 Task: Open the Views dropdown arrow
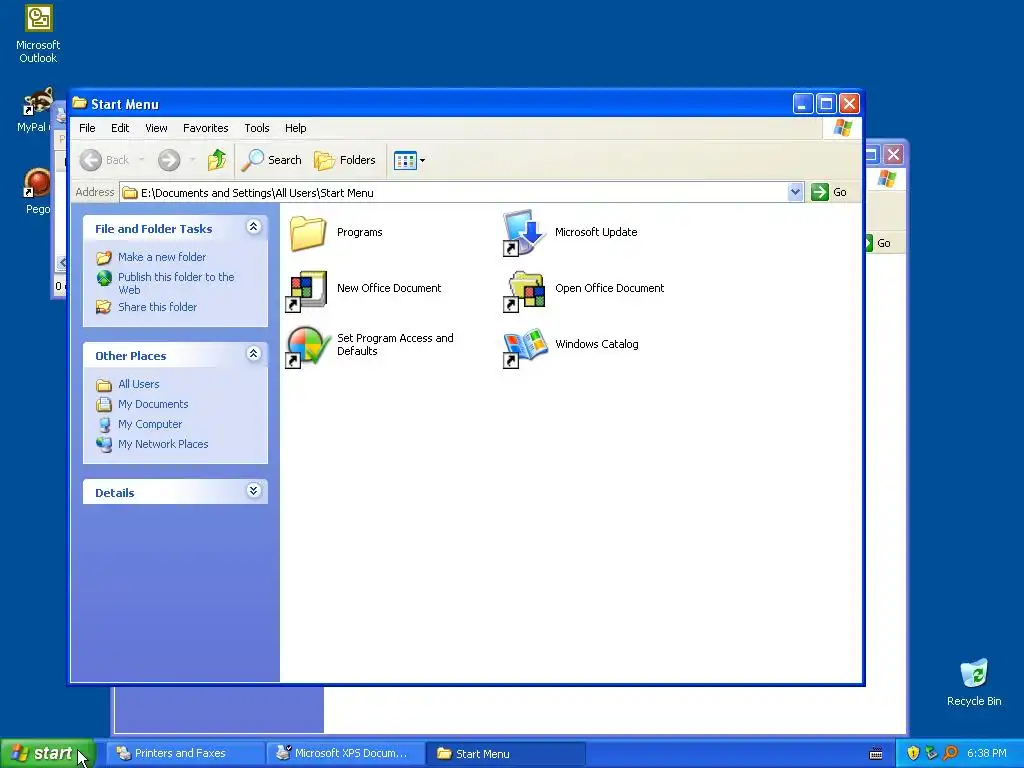[x=423, y=160]
